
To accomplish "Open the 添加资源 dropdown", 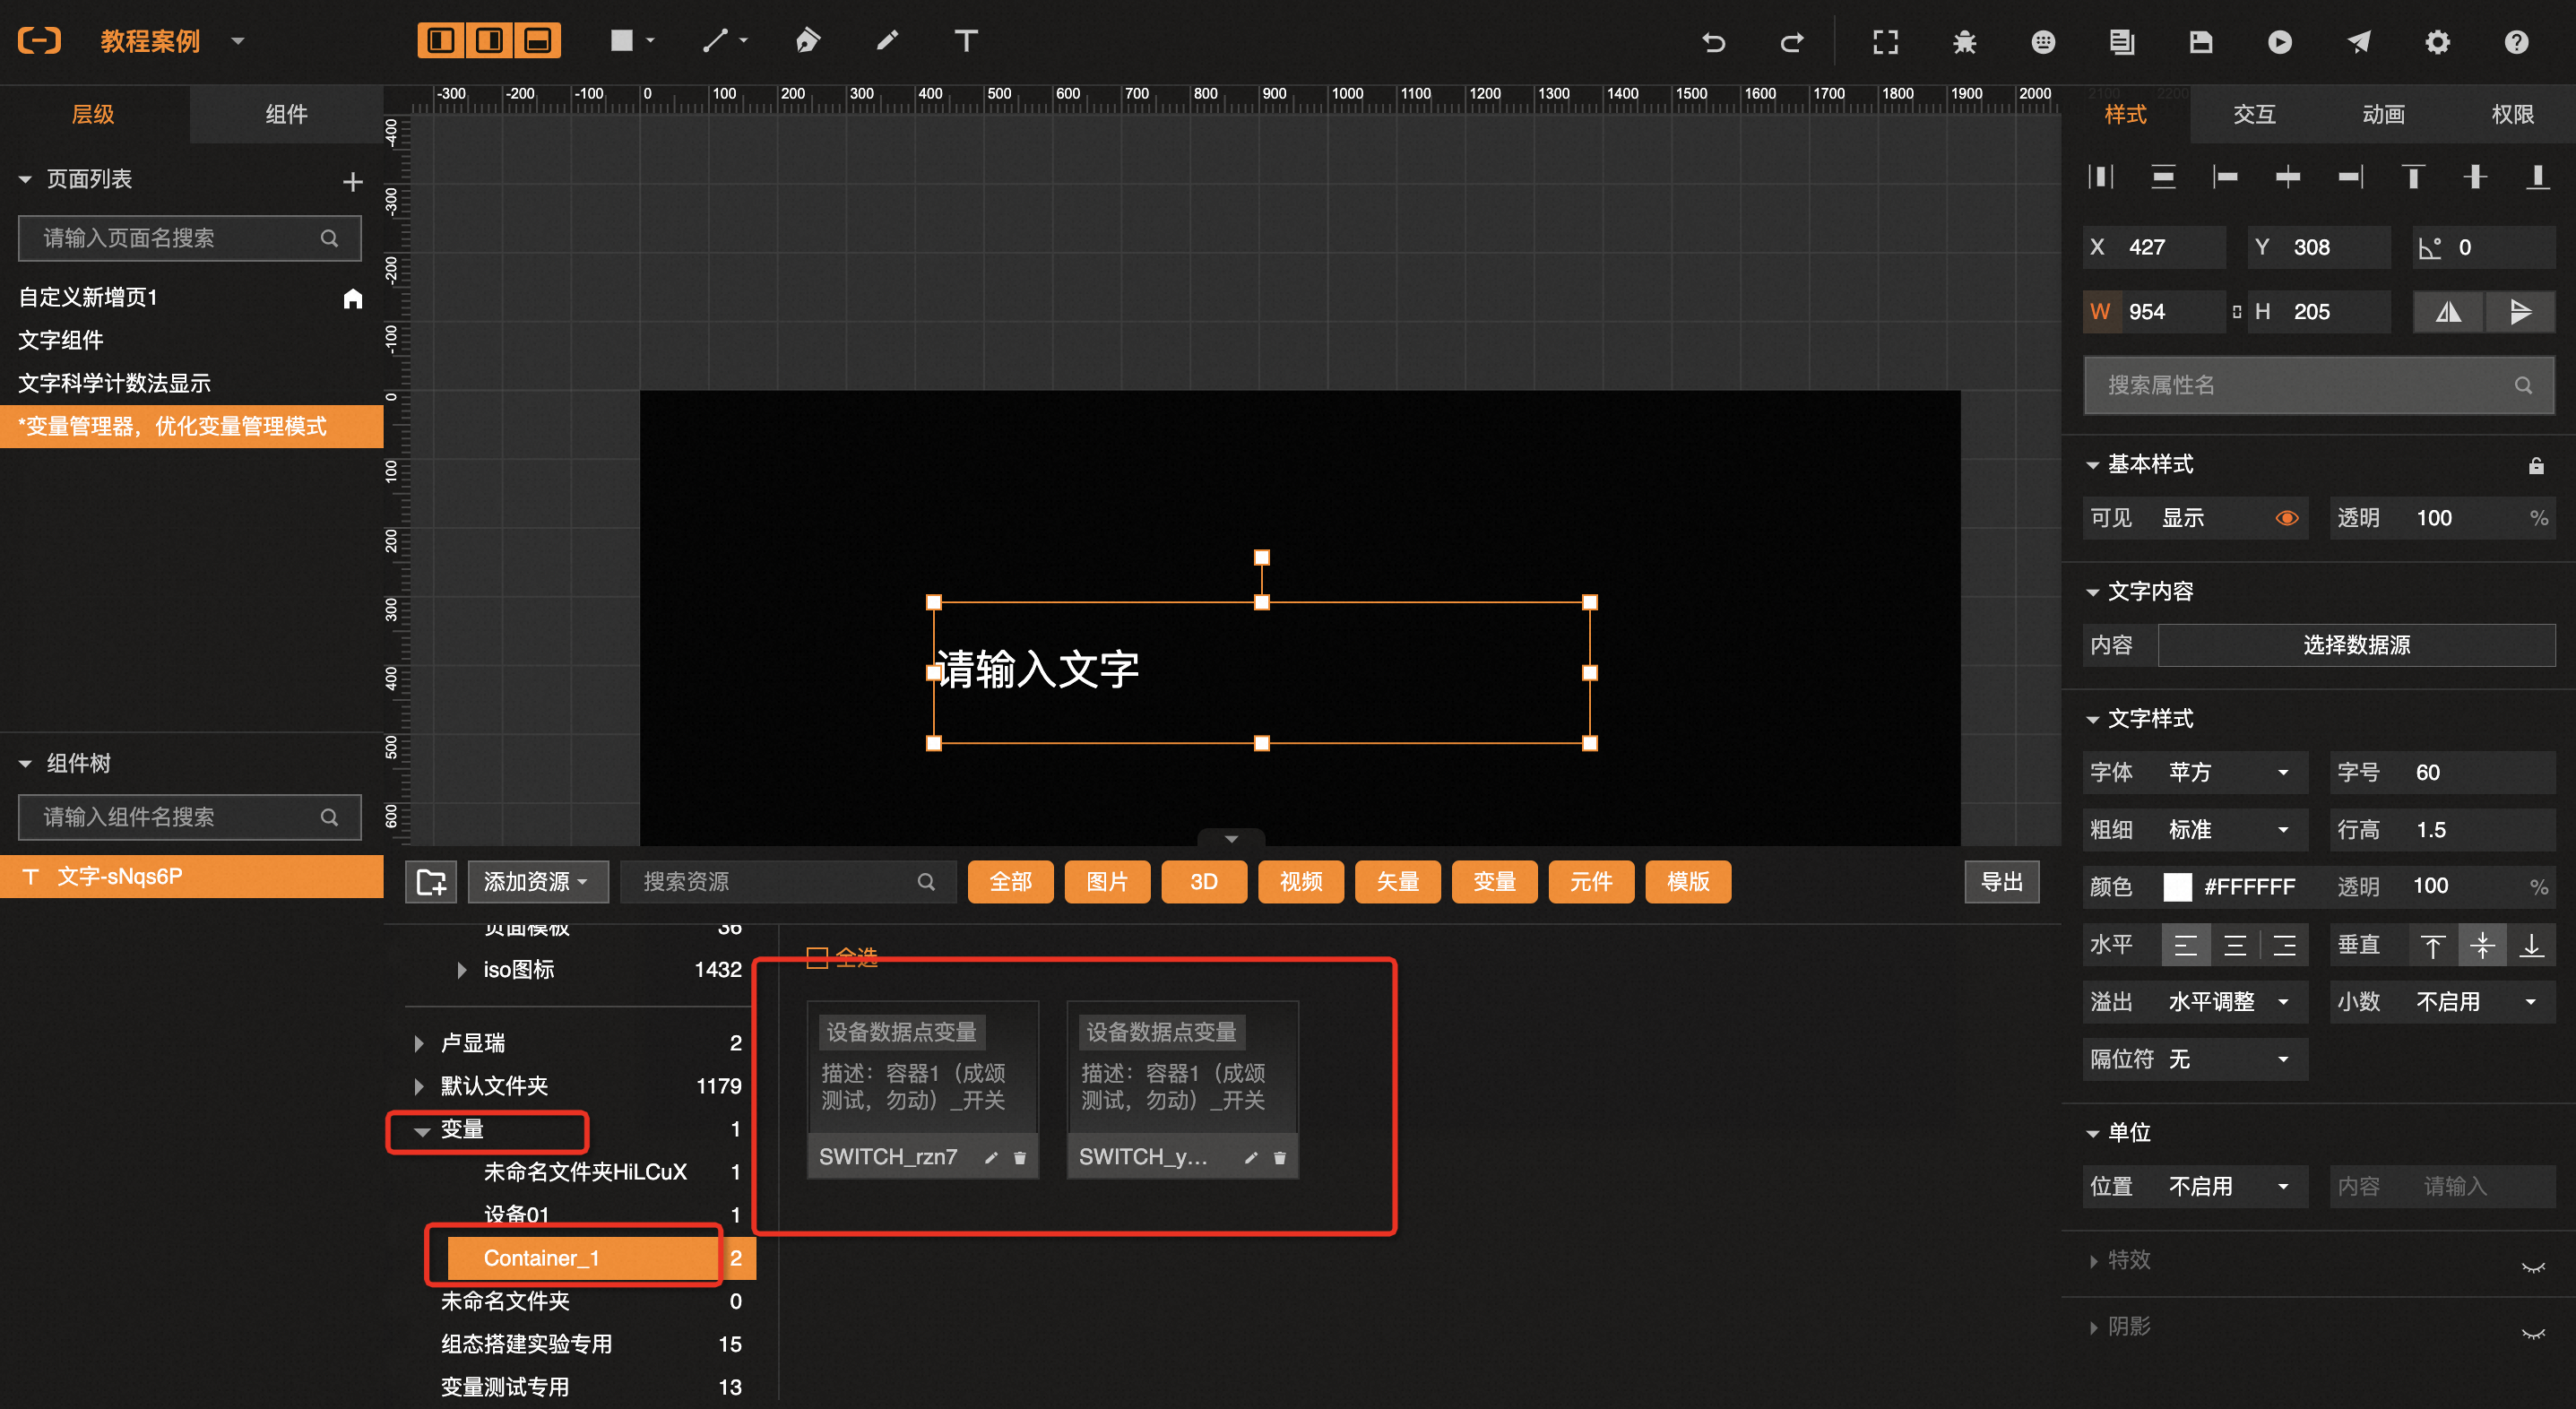I will (x=535, y=882).
